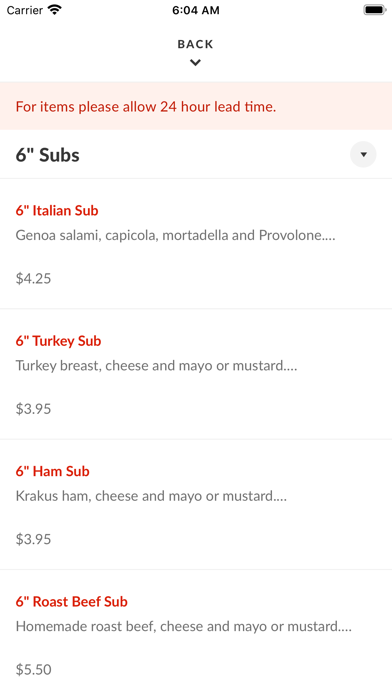The height and width of the screenshot is (696, 392).
Task: Expand the 6" Subs category dropdown arrow
Action: [363, 154]
